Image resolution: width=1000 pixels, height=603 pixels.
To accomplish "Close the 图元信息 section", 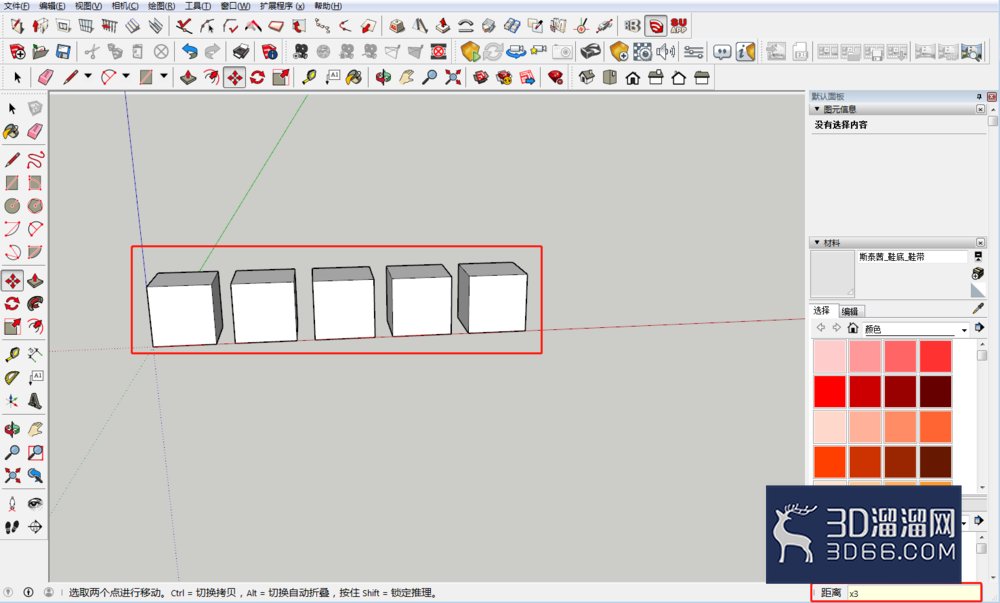I will [x=980, y=110].
